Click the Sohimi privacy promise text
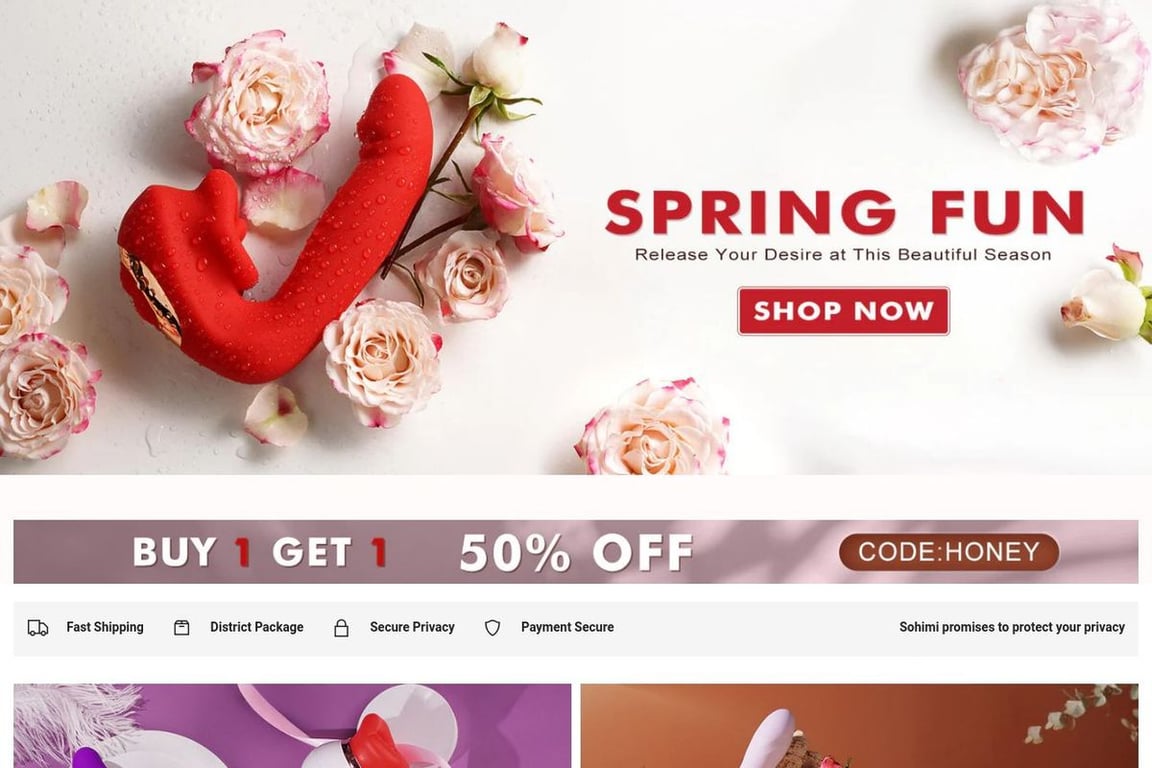The width and height of the screenshot is (1152, 768). click(1012, 627)
